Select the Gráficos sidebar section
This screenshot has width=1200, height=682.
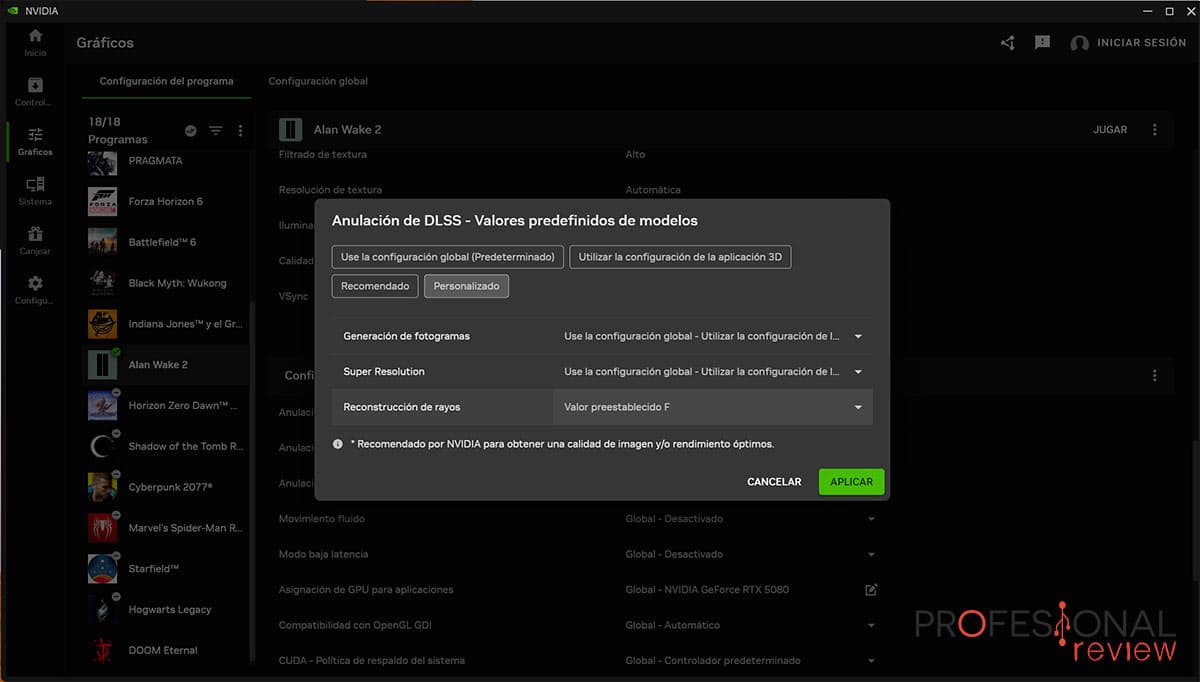click(x=35, y=141)
